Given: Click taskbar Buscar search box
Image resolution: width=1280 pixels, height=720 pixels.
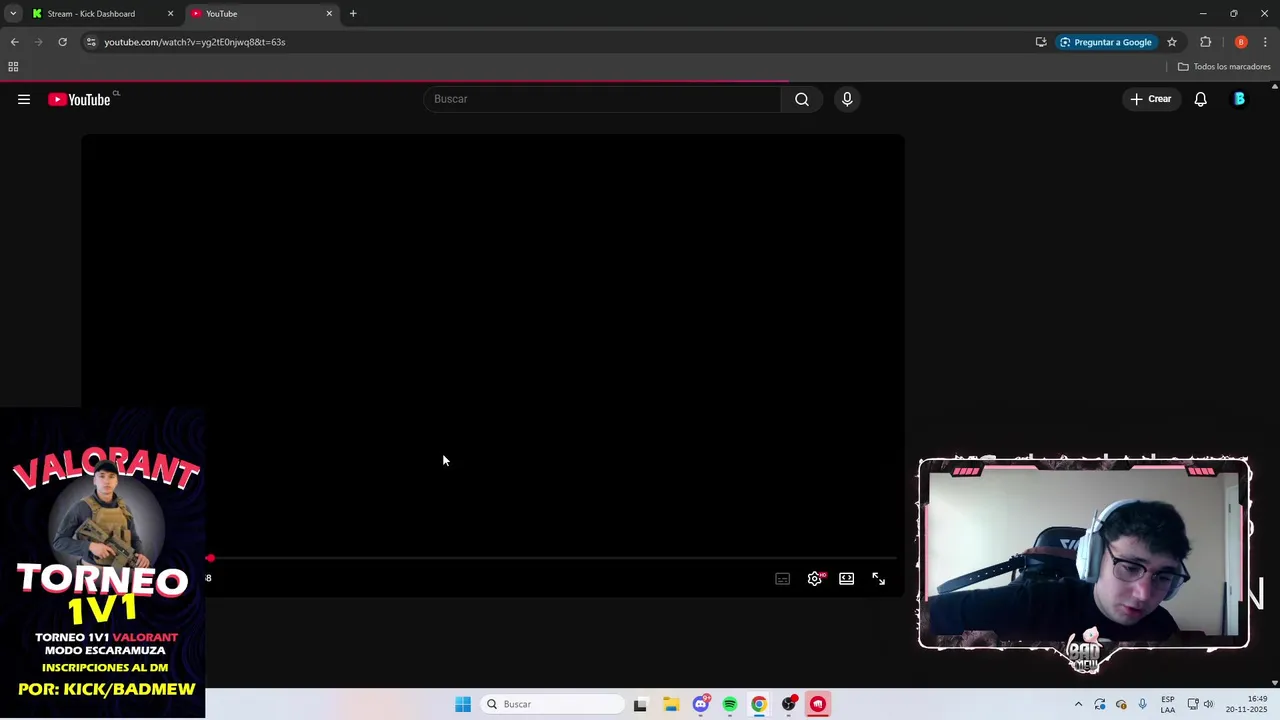Looking at the screenshot, I should point(552,704).
